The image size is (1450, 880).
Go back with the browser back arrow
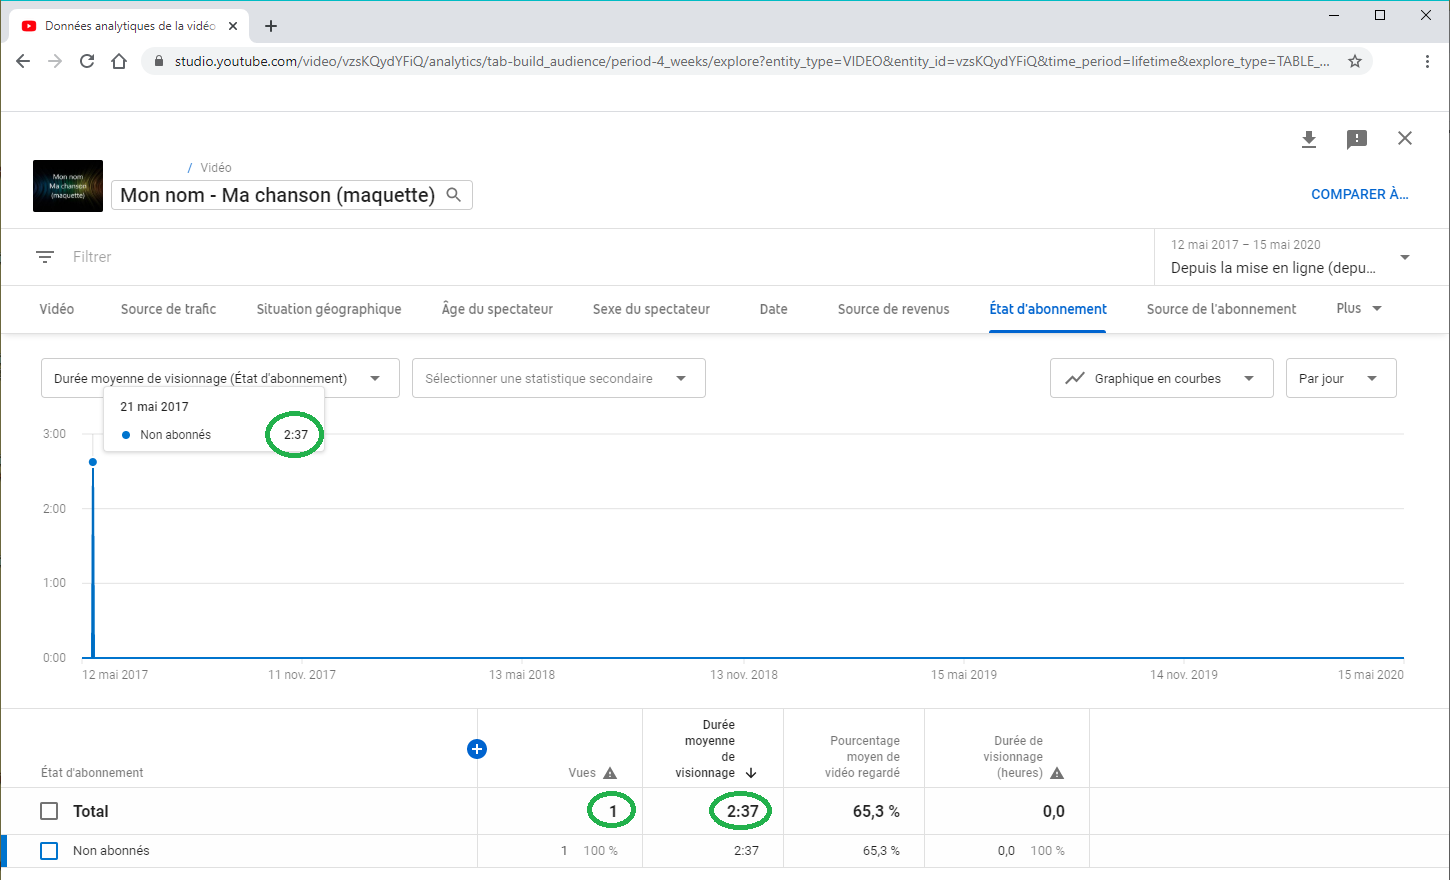pos(23,61)
